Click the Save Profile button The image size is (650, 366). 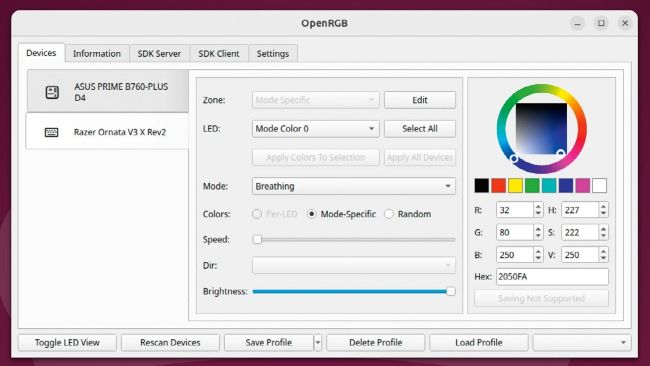coord(269,342)
